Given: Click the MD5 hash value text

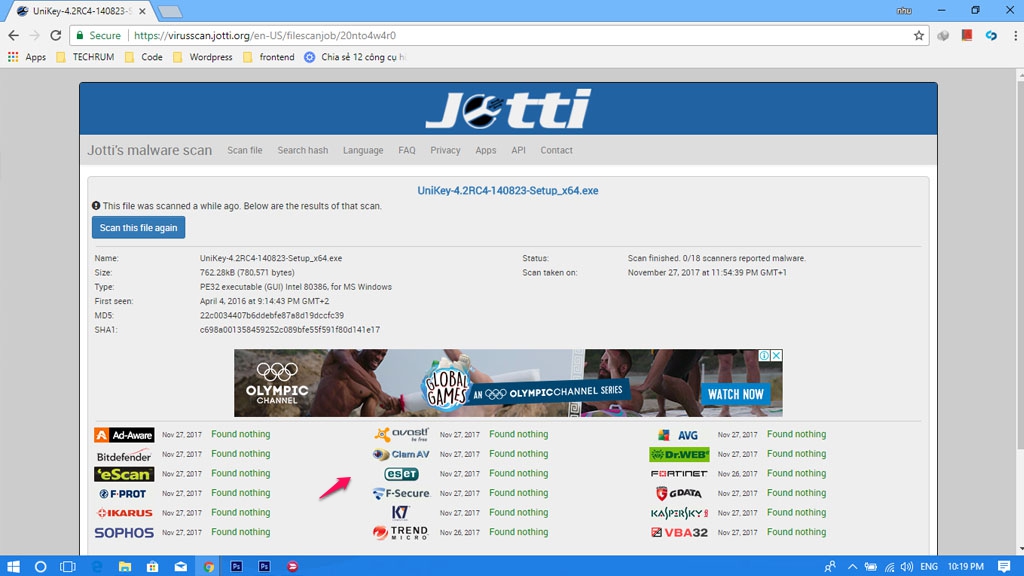Looking at the screenshot, I should tap(272, 315).
